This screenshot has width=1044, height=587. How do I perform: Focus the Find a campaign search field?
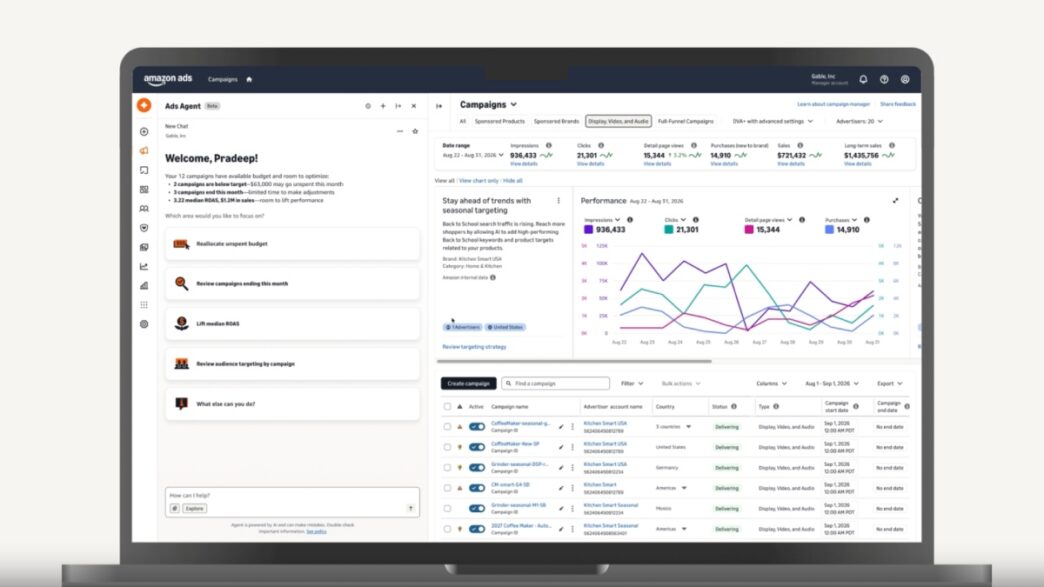[x=555, y=383]
